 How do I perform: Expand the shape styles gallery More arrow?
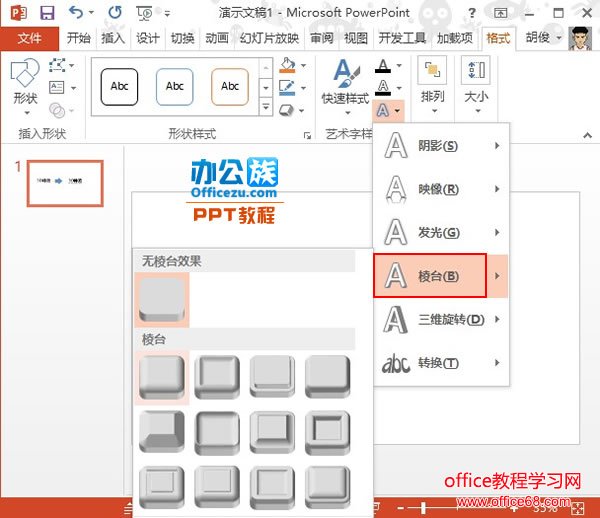click(x=266, y=107)
